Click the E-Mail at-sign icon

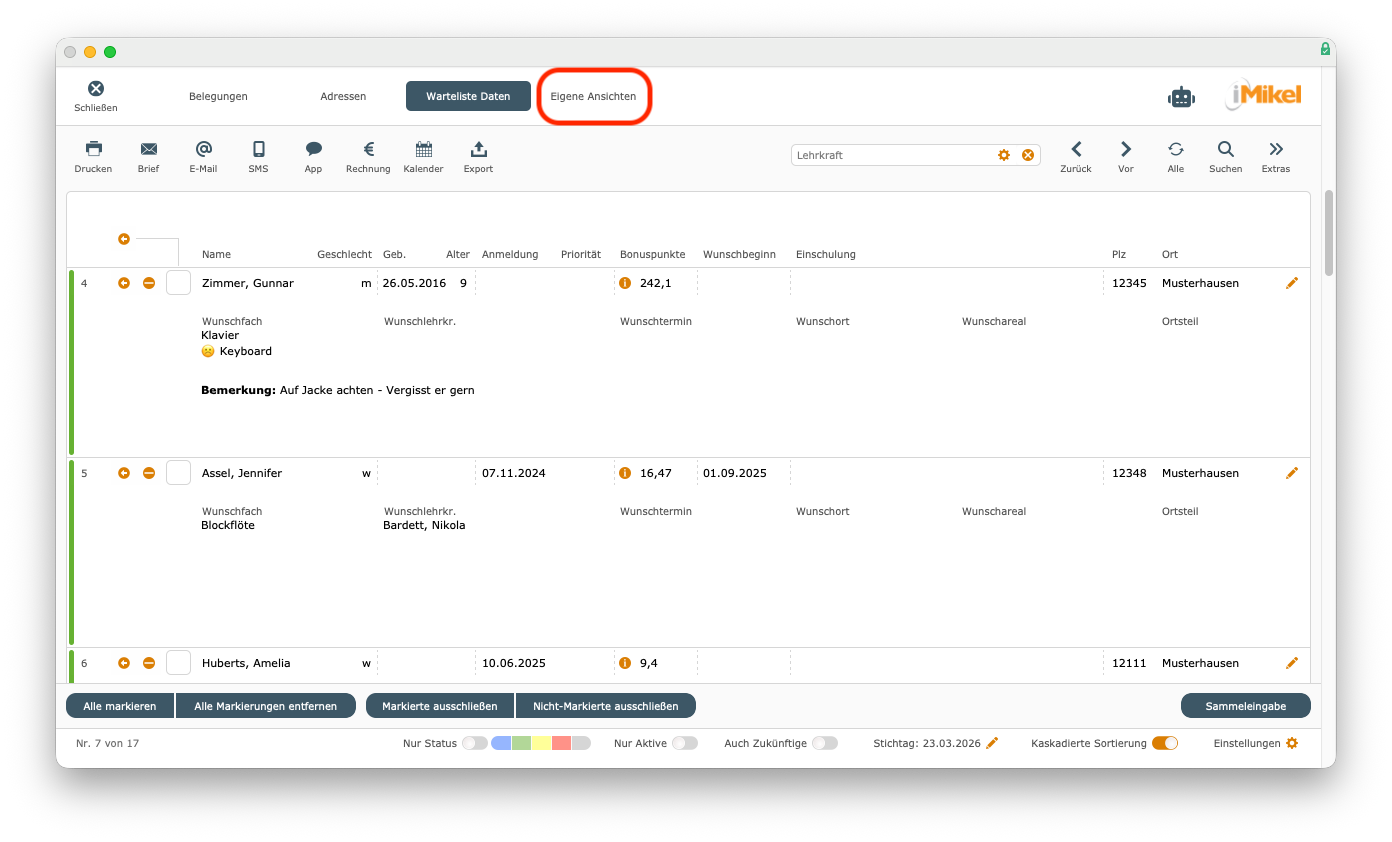click(x=203, y=150)
